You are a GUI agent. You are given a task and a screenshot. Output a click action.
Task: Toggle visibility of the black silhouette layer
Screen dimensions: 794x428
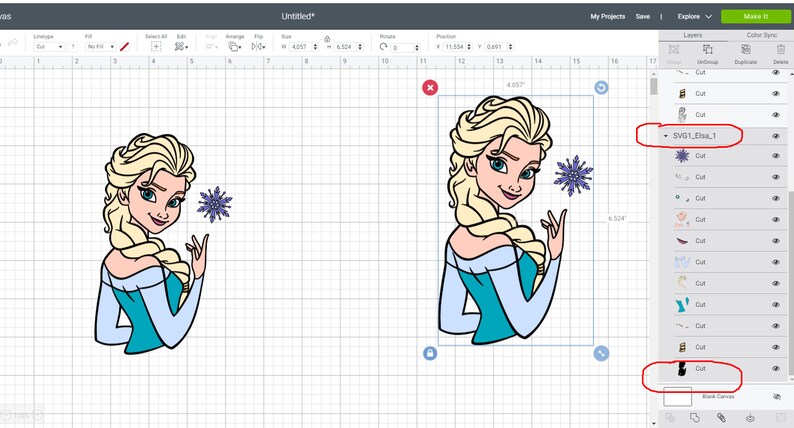[775, 369]
